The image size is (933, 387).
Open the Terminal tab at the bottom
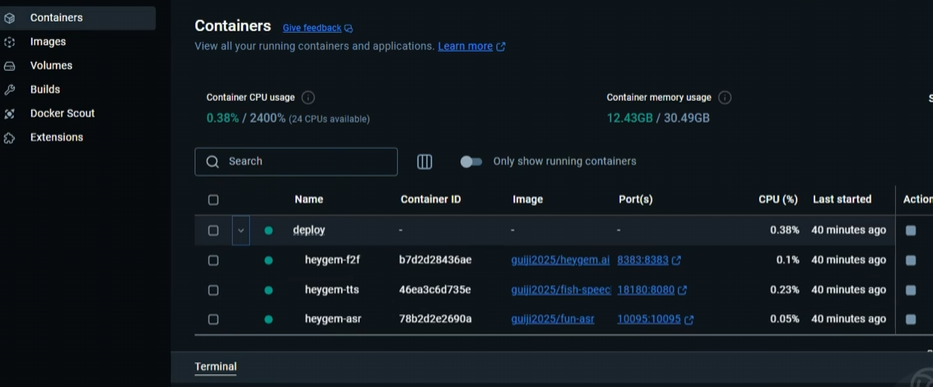click(215, 367)
